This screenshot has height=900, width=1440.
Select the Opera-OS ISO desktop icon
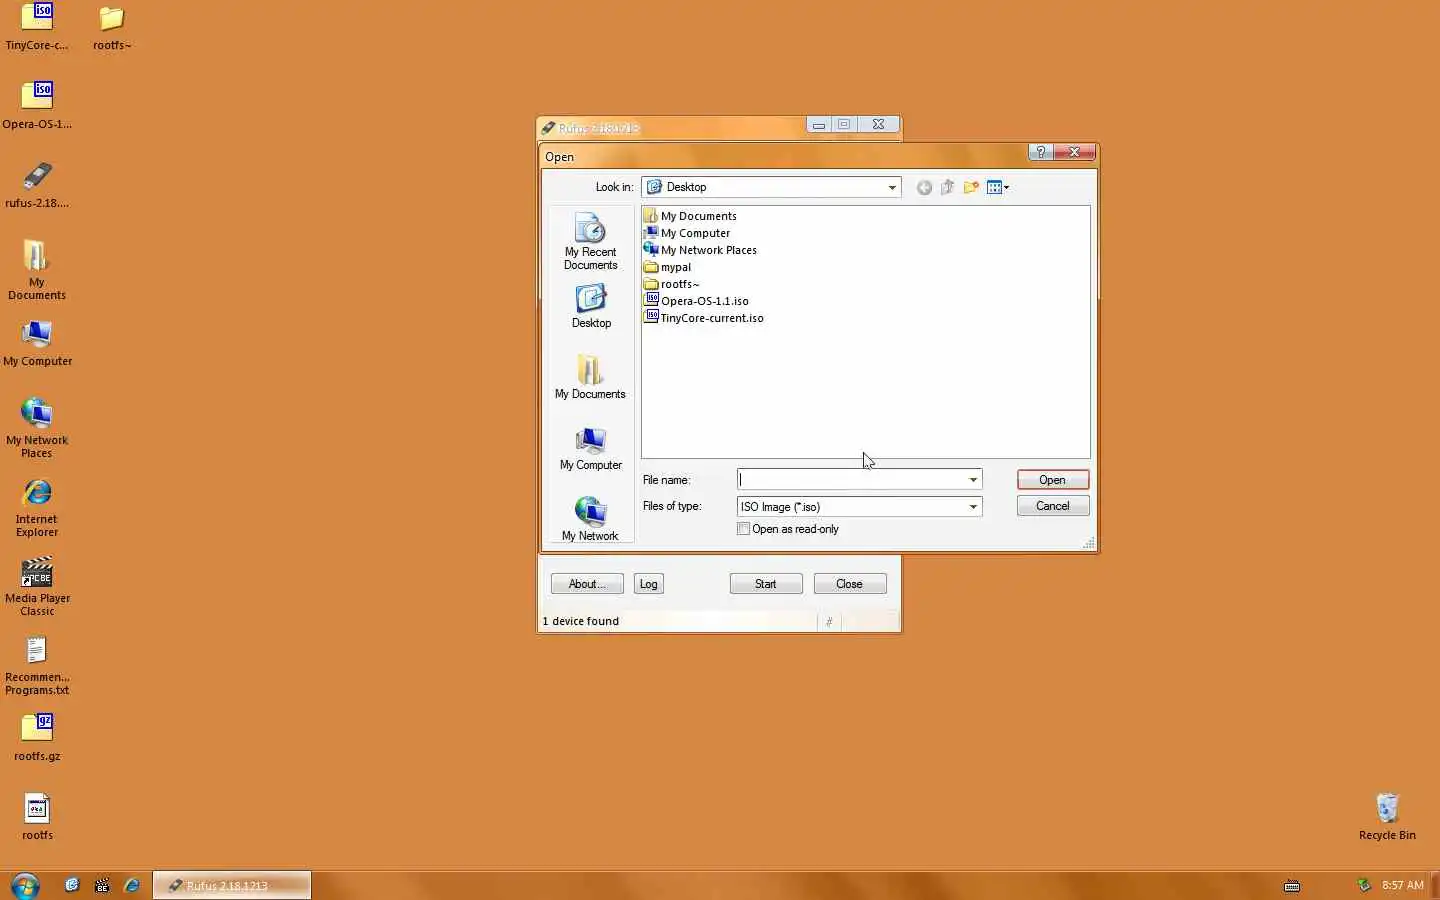click(x=37, y=105)
